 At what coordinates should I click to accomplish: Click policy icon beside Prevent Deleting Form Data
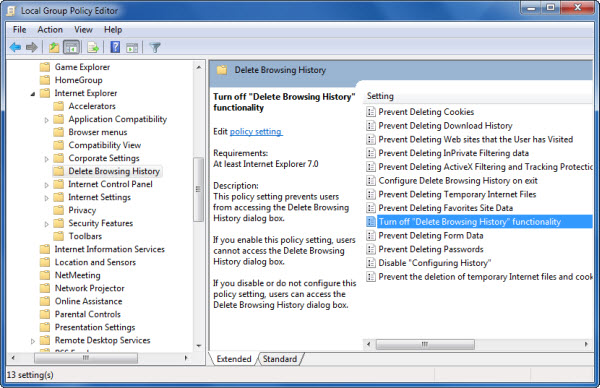coord(371,235)
